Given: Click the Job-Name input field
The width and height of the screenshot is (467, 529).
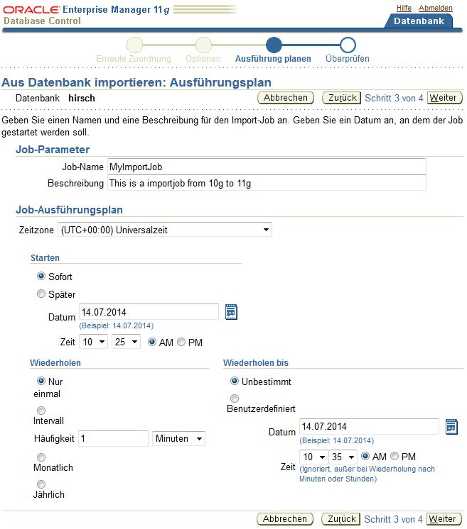Looking at the screenshot, I should 267,167.
